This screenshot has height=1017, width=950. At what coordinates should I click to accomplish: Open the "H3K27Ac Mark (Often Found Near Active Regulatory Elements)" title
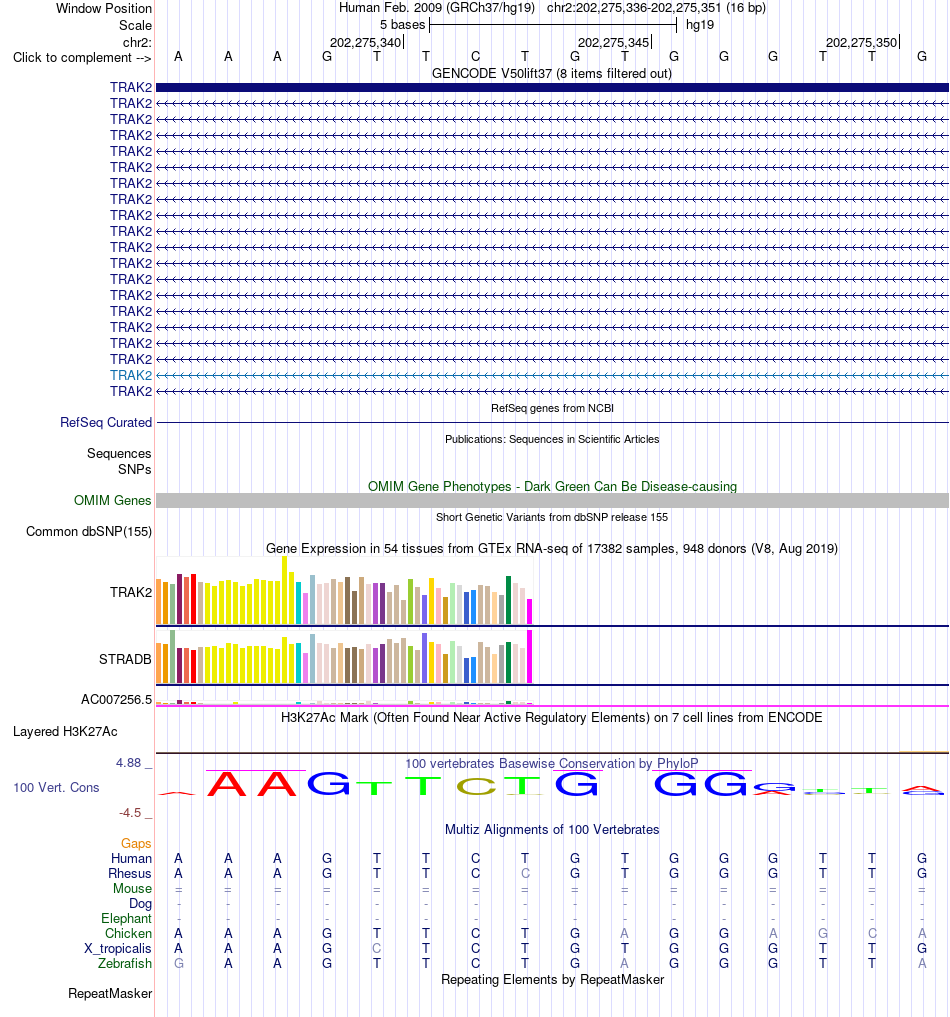pyautogui.click(x=552, y=717)
